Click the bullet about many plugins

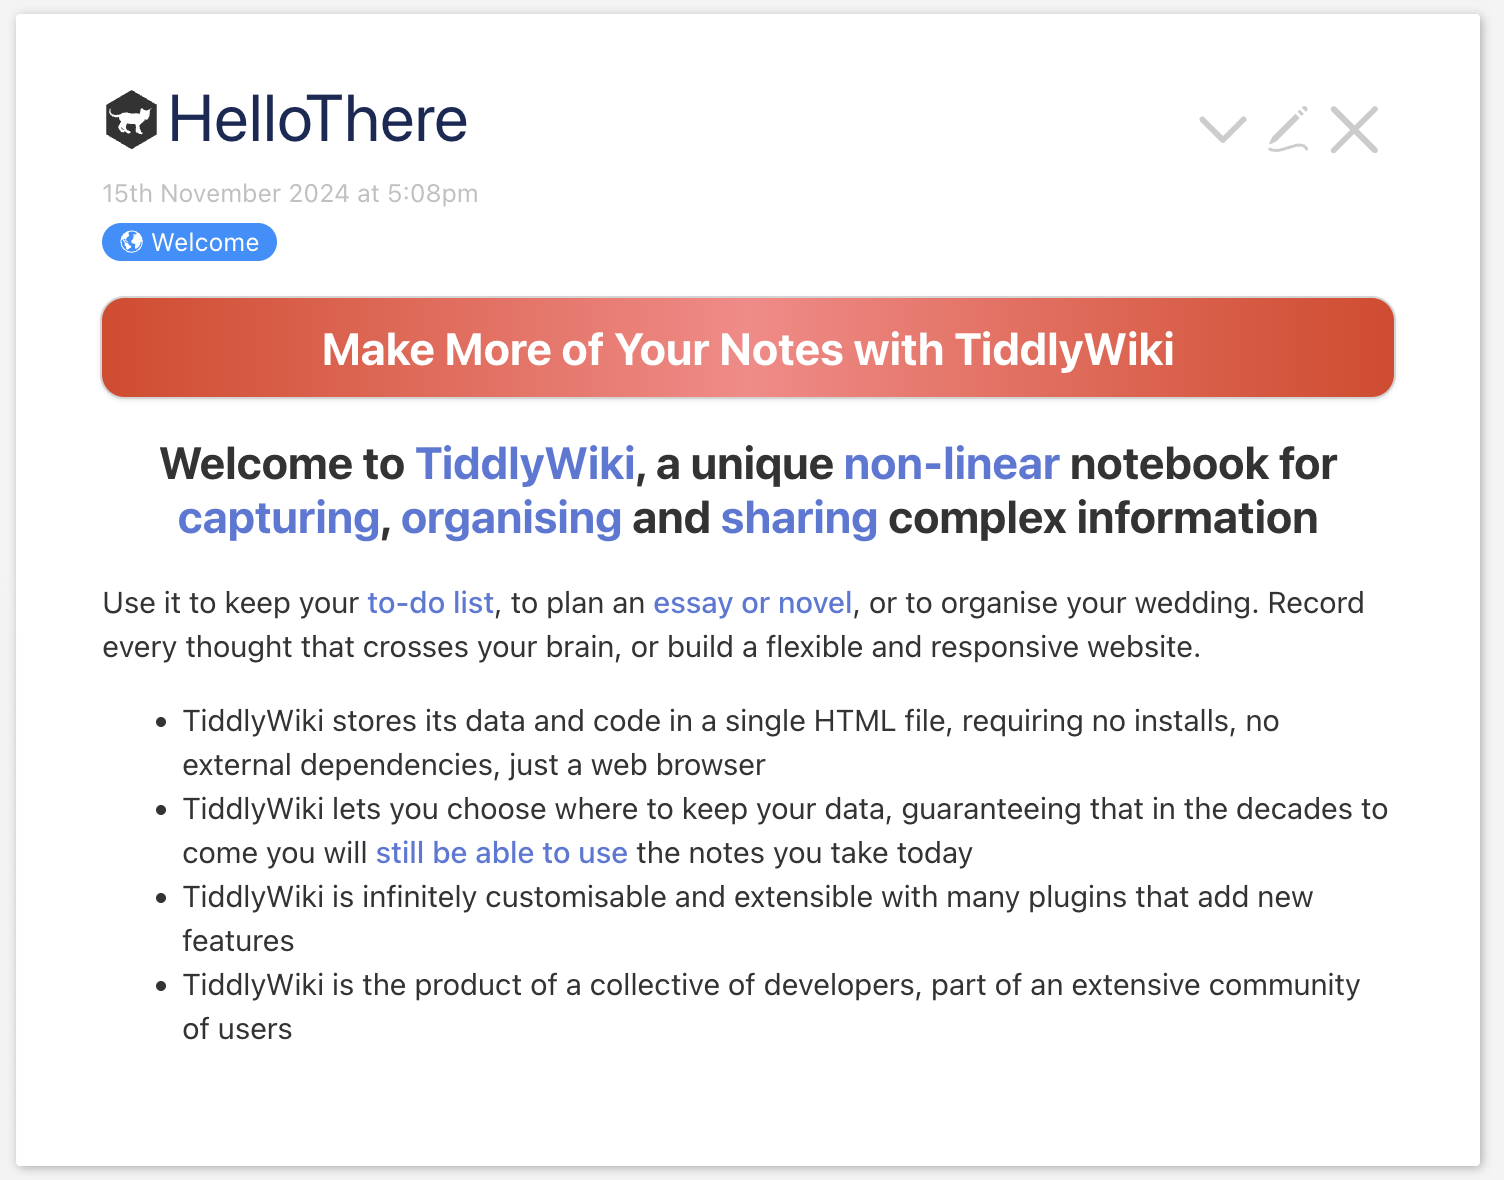747,919
